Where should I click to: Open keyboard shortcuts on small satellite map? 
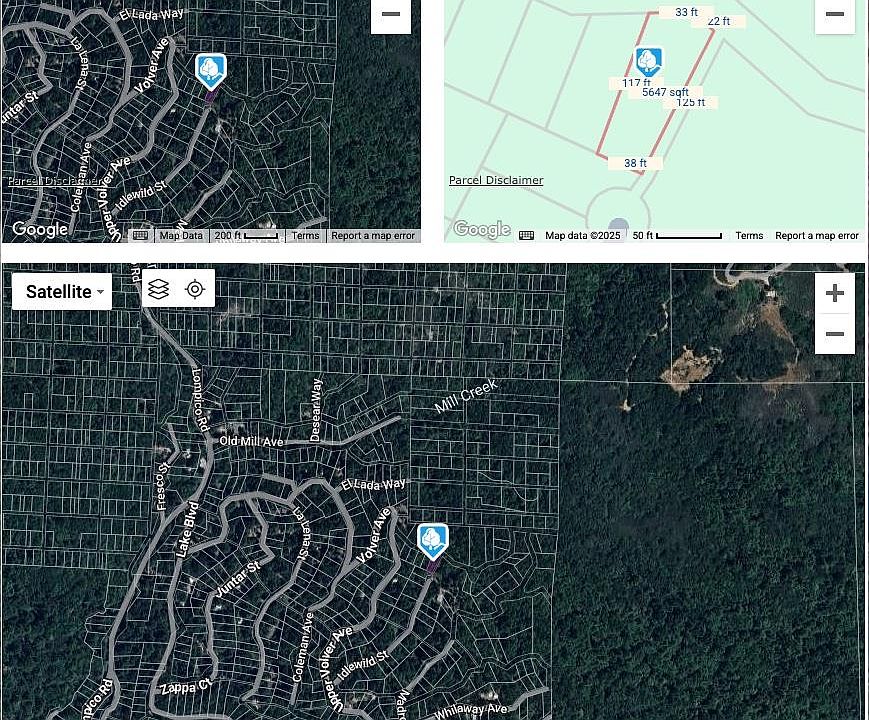point(141,236)
